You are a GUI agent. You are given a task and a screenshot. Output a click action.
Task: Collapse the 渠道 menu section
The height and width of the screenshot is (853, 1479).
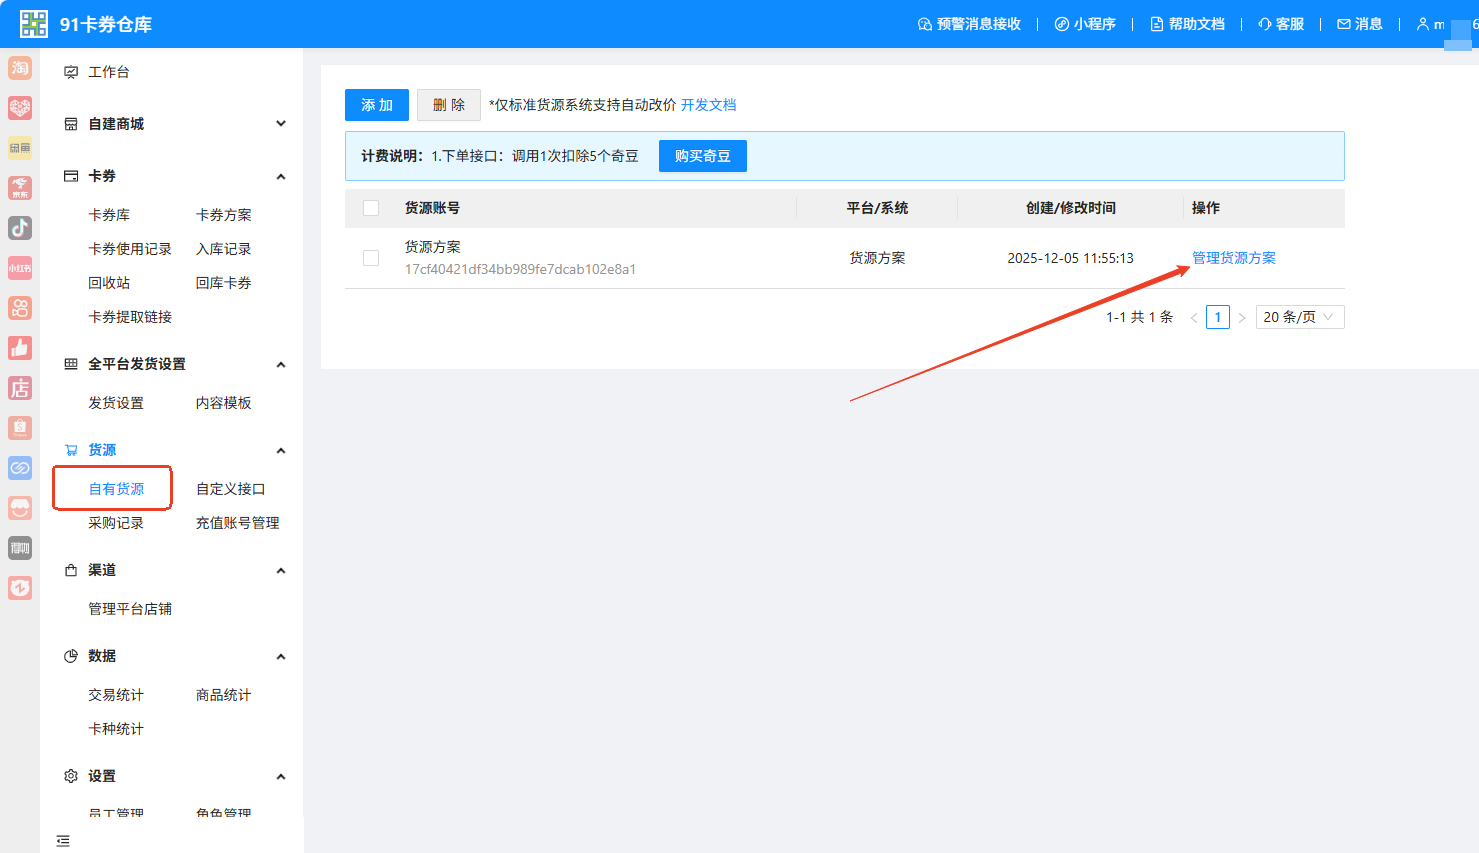pyautogui.click(x=281, y=570)
